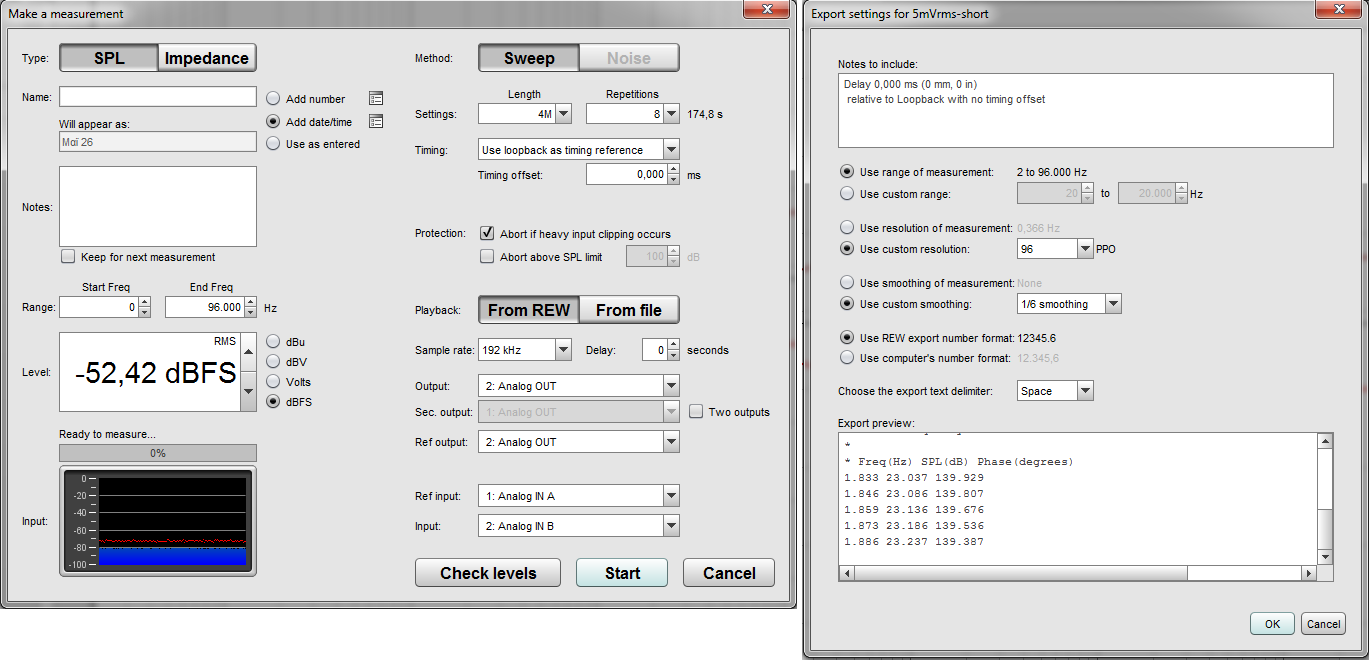Image resolution: width=1371 pixels, height=662 pixels.
Task: Select the Add date/time radio option
Action: pos(273,121)
